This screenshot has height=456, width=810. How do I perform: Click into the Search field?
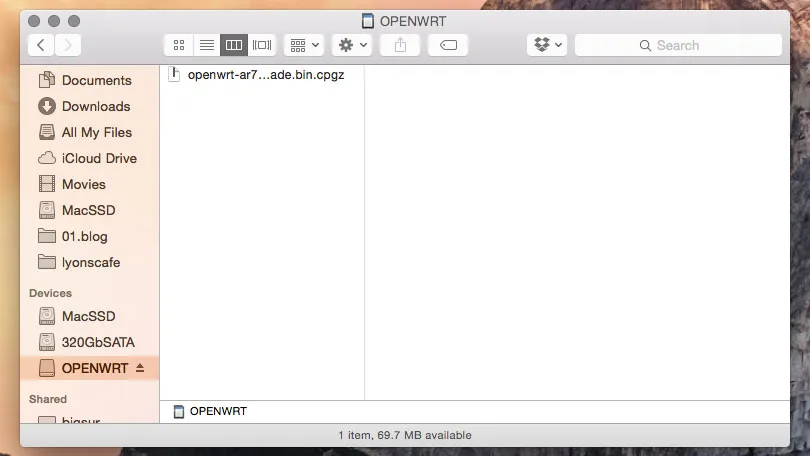pos(678,45)
